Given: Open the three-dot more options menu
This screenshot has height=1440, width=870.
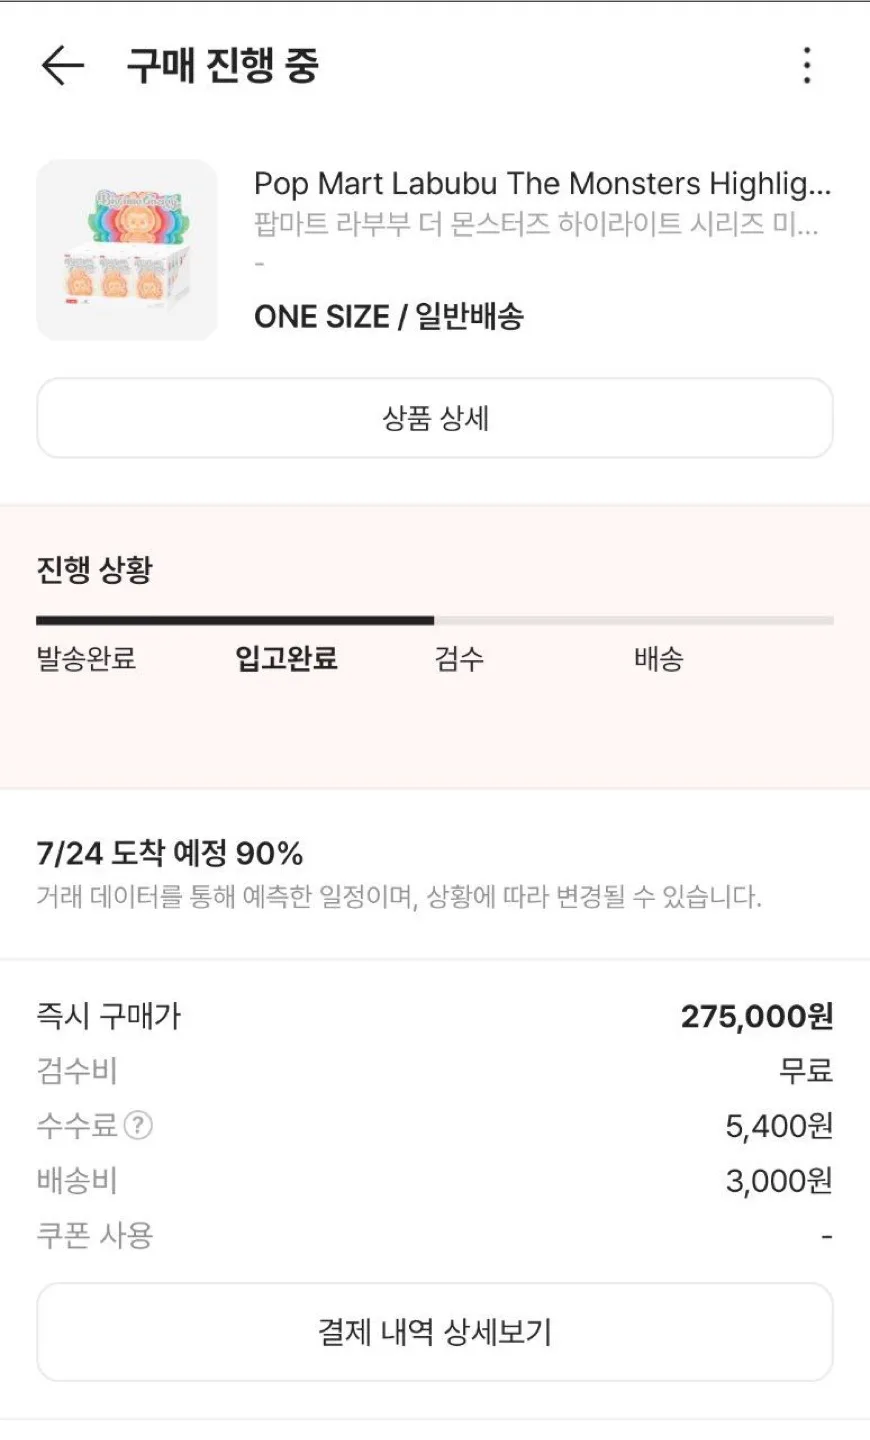Looking at the screenshot, I should coord(807,66).
